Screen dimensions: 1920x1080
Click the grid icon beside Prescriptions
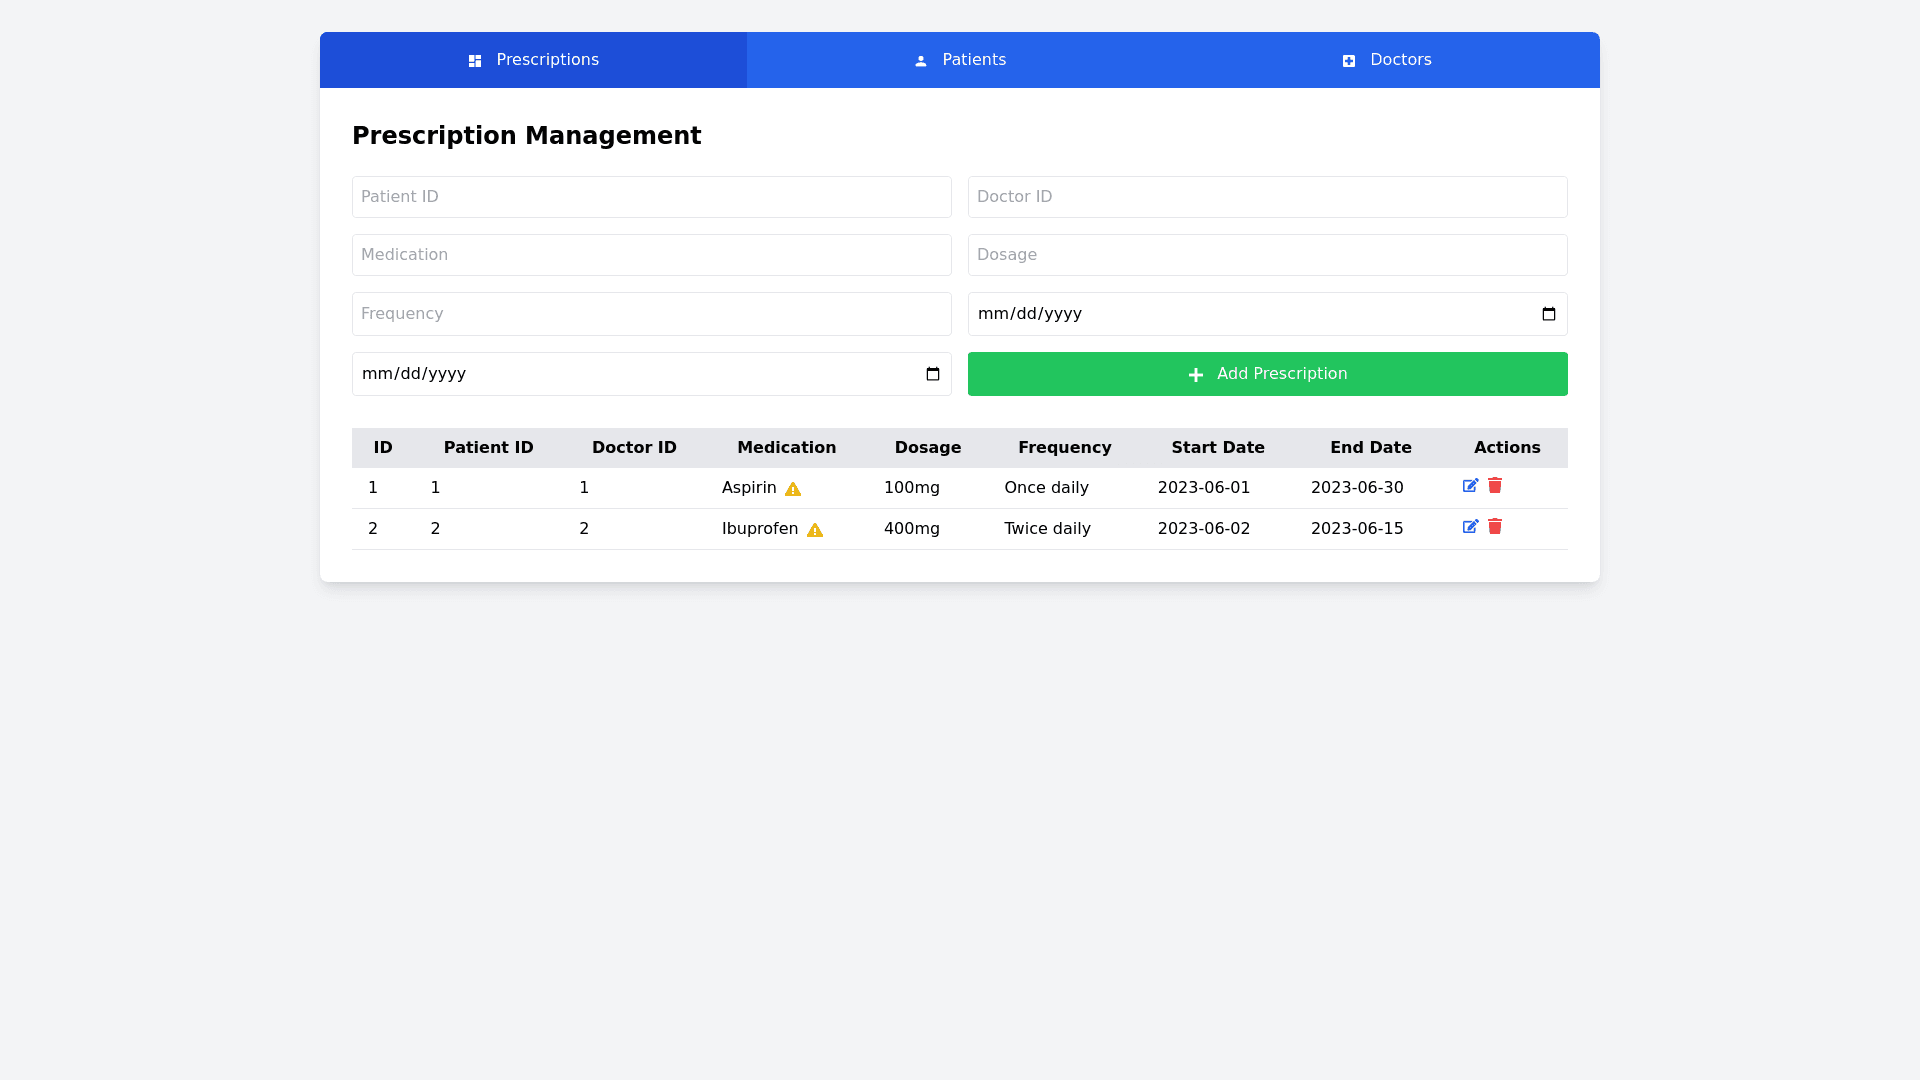point(474,60)
